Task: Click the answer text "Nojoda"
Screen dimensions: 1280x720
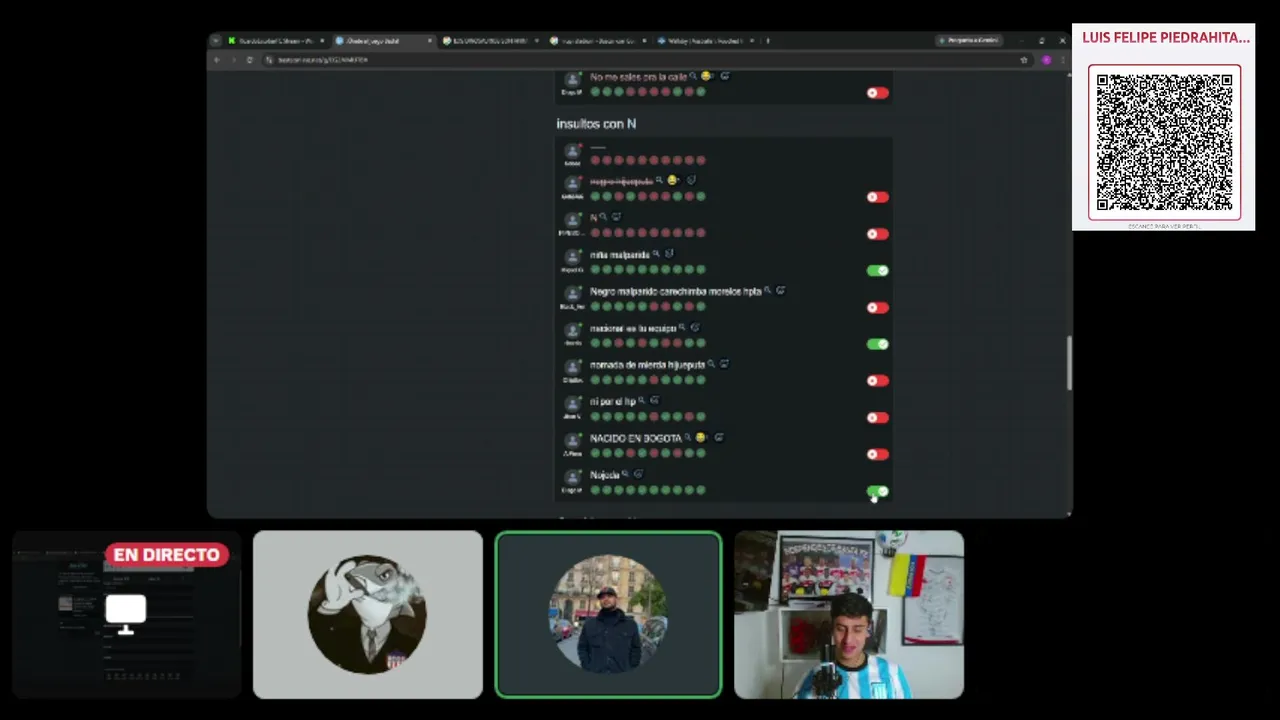Action: click(x=605, y=475)
